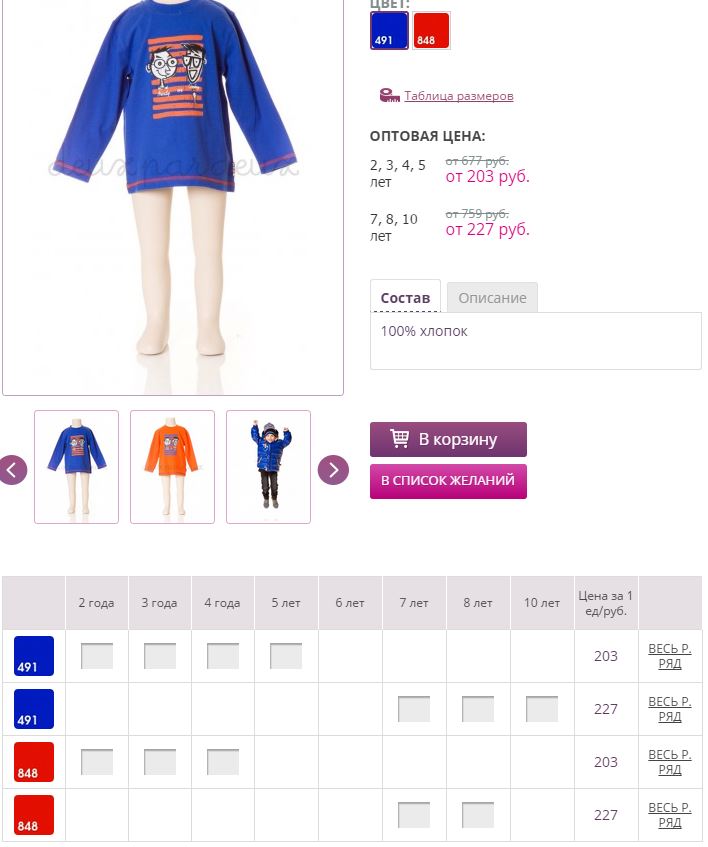The height and width of the screenshot is (847, 708).
Task: Click ВЕСЬ Р. РЯД in first row
Action: pyautogui.click(x=670, y=656)
